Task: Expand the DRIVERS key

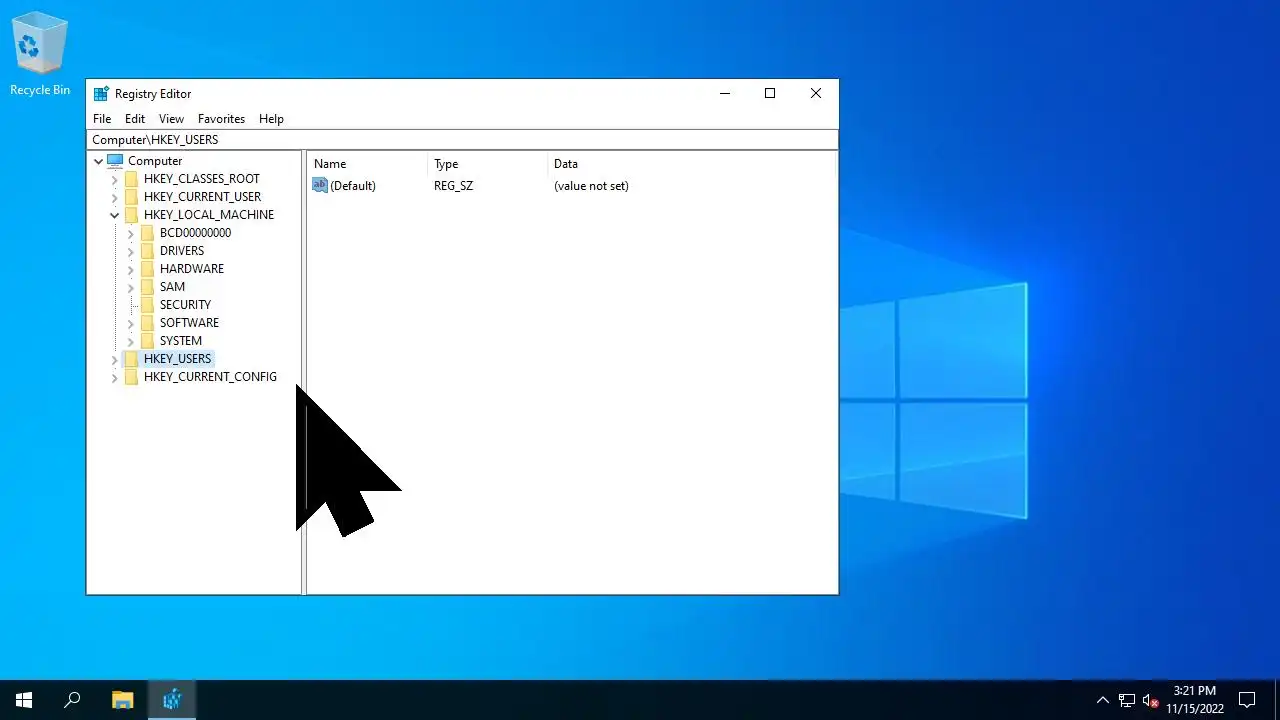Action: pos(130,251)
